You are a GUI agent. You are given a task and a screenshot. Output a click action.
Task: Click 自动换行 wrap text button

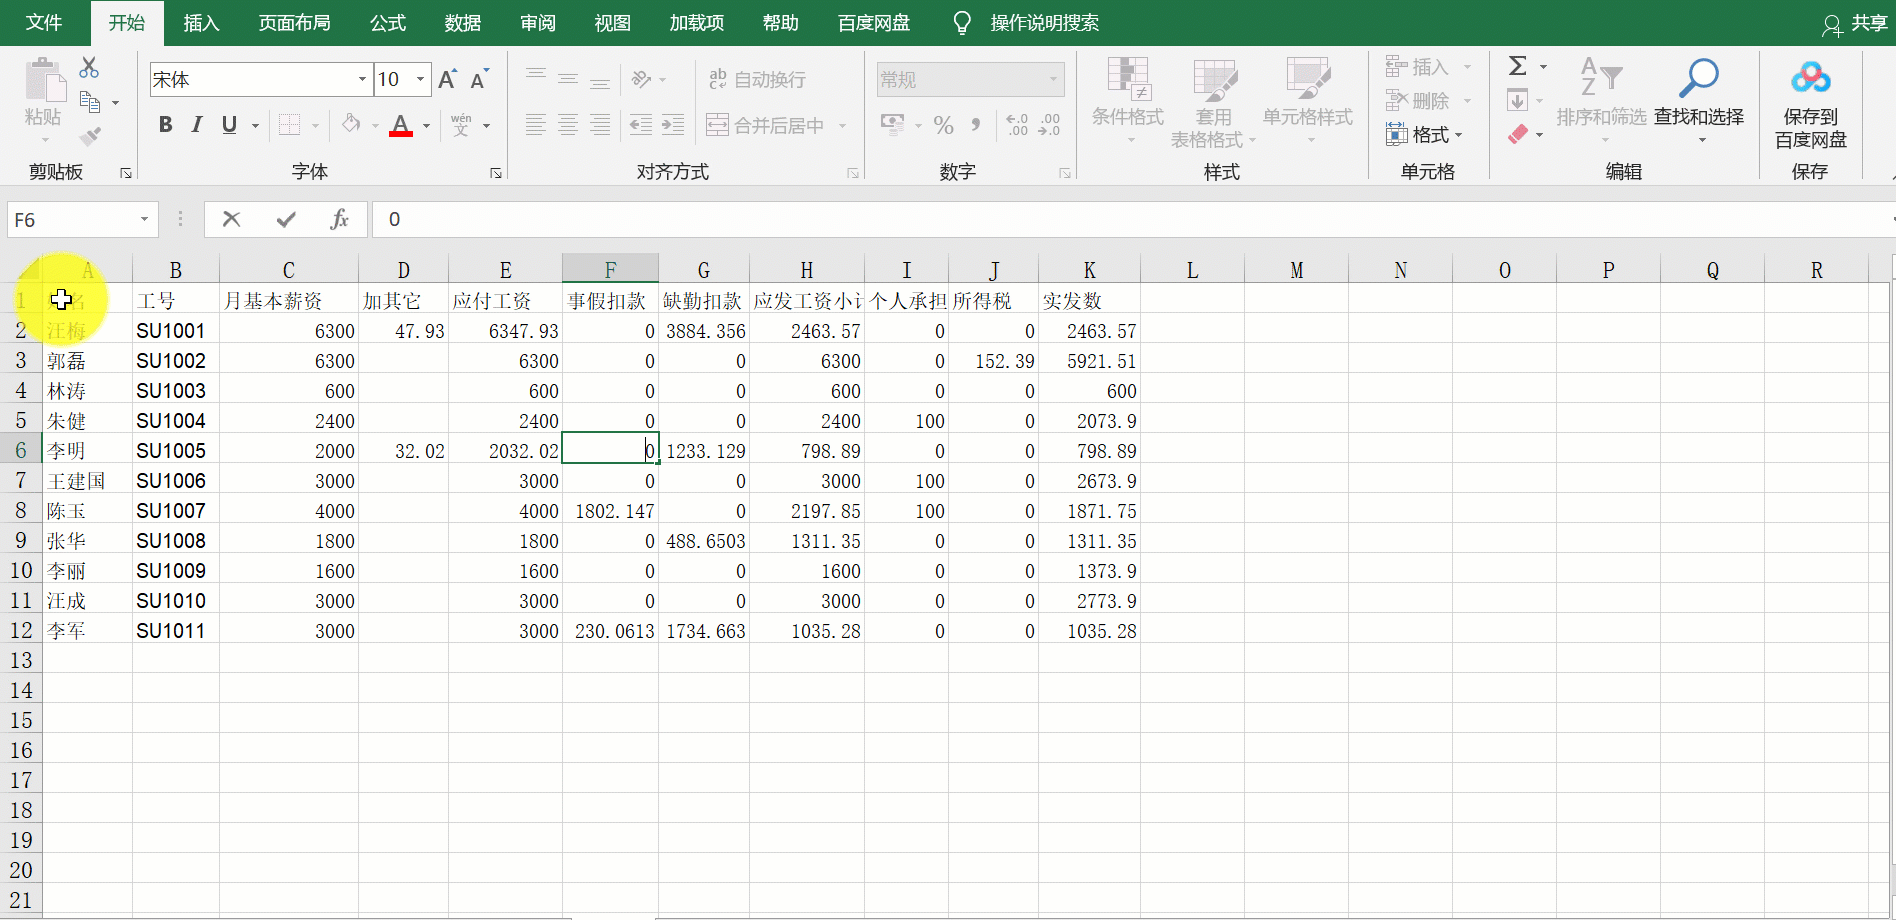click(757, 79)
